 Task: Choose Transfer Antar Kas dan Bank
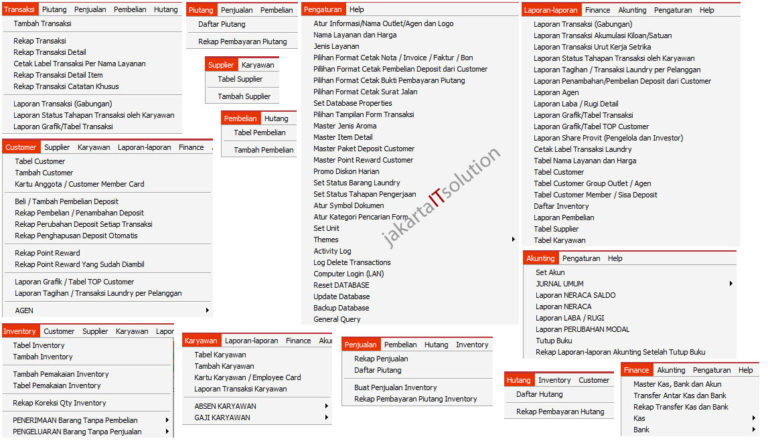click(x=680, y=396)
